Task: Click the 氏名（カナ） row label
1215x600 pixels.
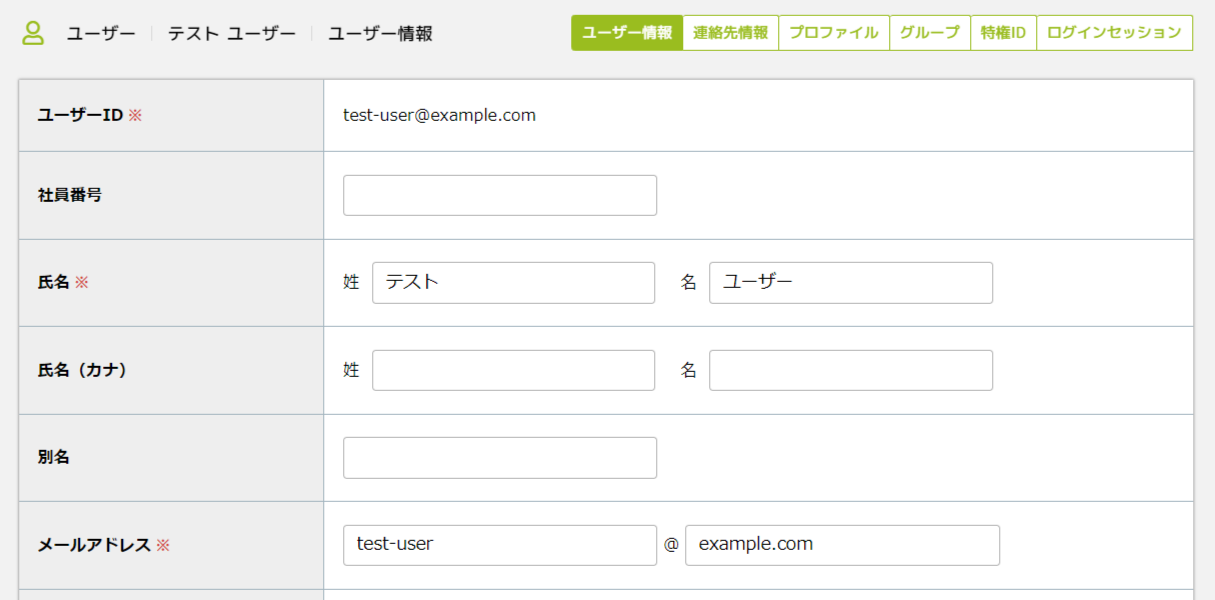Action: click(82, 370)
